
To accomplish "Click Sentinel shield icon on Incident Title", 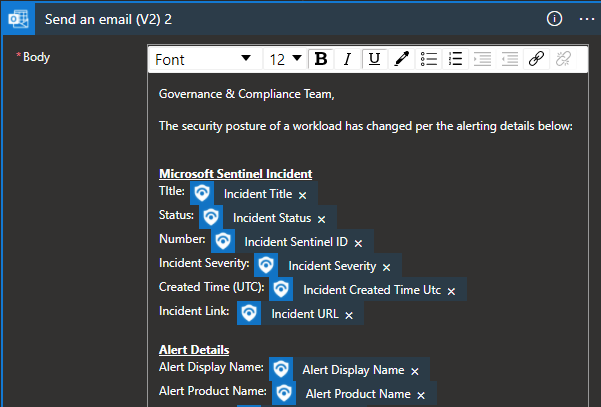I will (202, 193).
